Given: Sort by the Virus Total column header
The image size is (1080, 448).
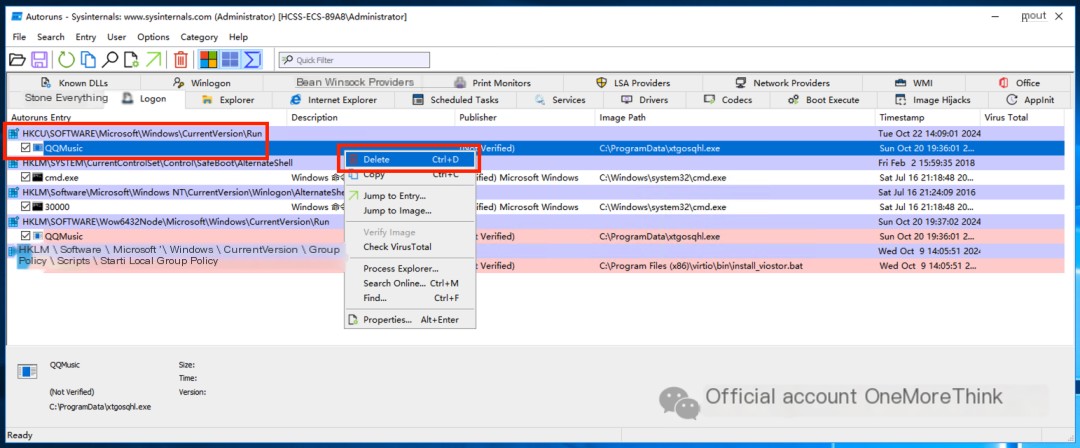Looking at the screenshot, I should 1022,118.
